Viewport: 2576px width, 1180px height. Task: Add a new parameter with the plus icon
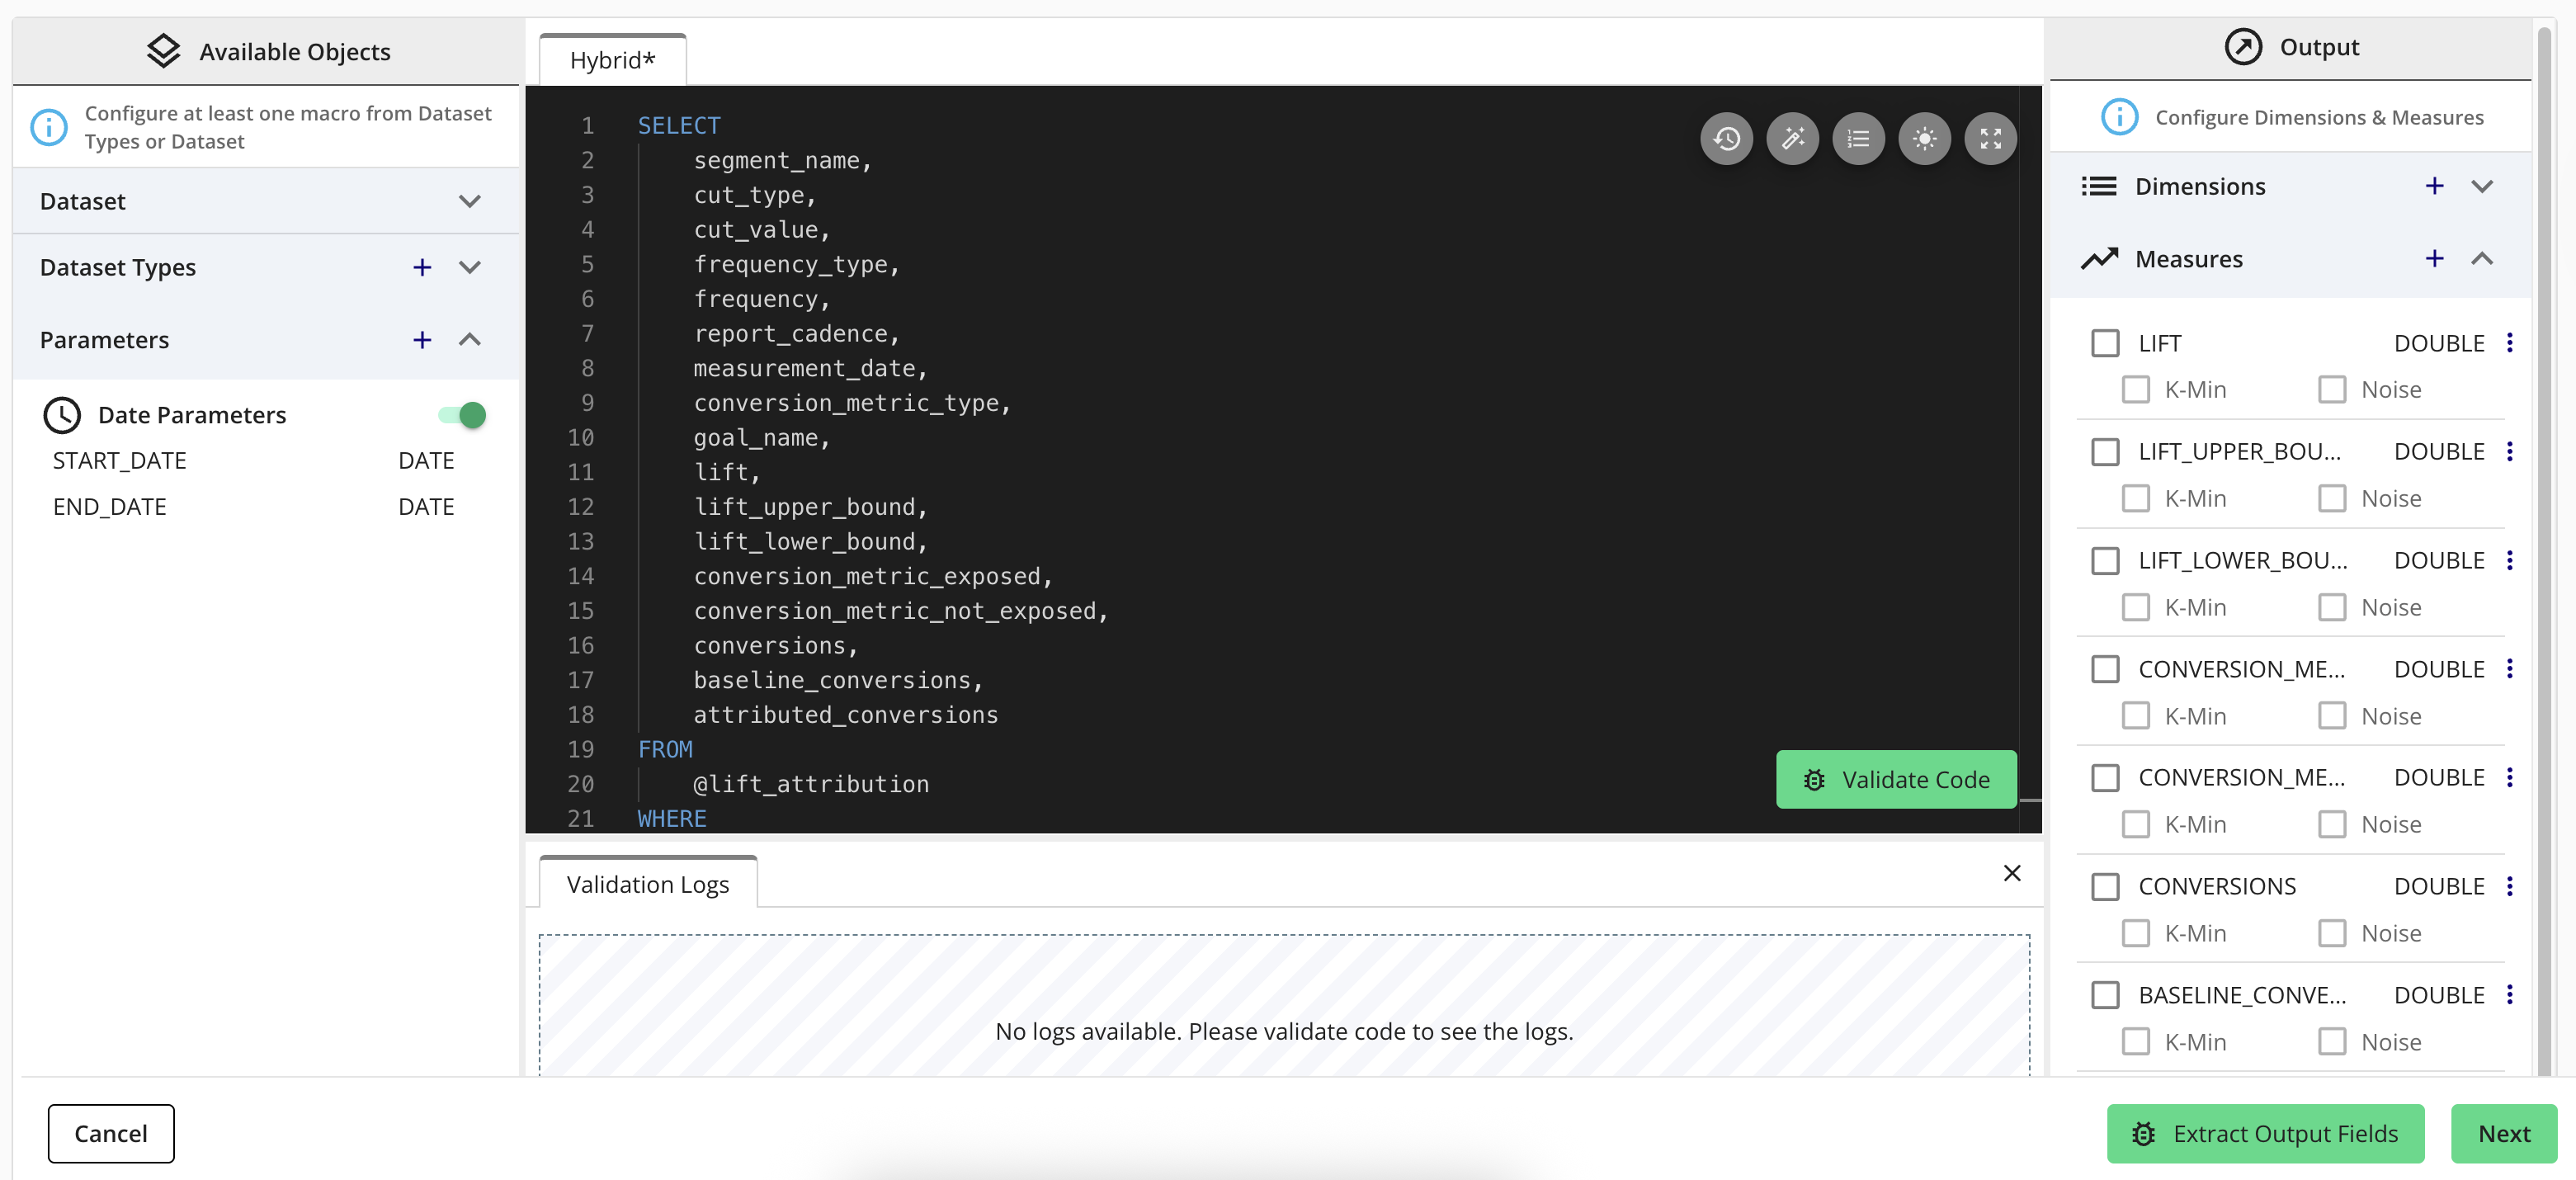point(422,340)
